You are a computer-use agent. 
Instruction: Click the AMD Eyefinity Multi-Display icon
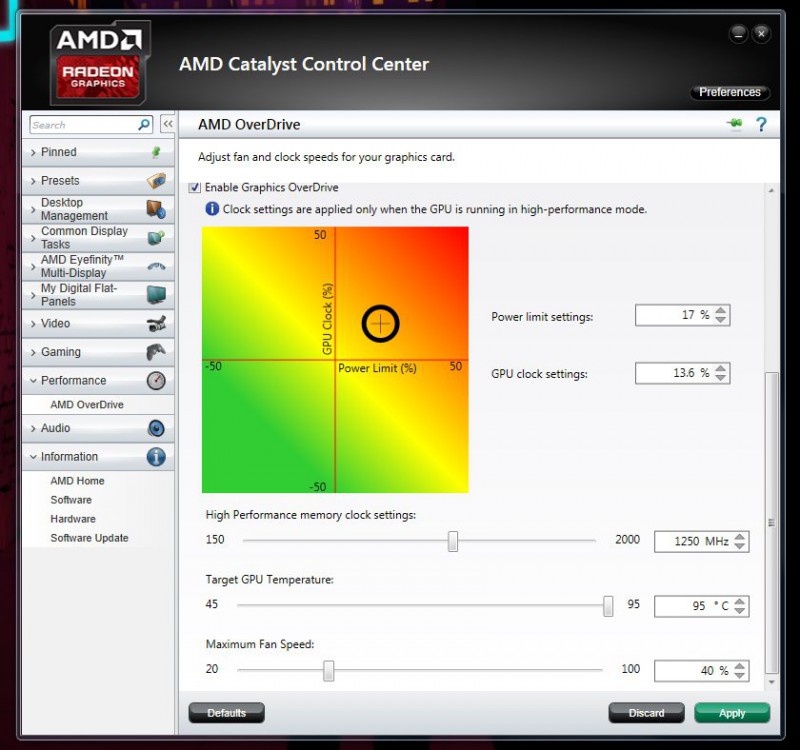tap(156, 266)
